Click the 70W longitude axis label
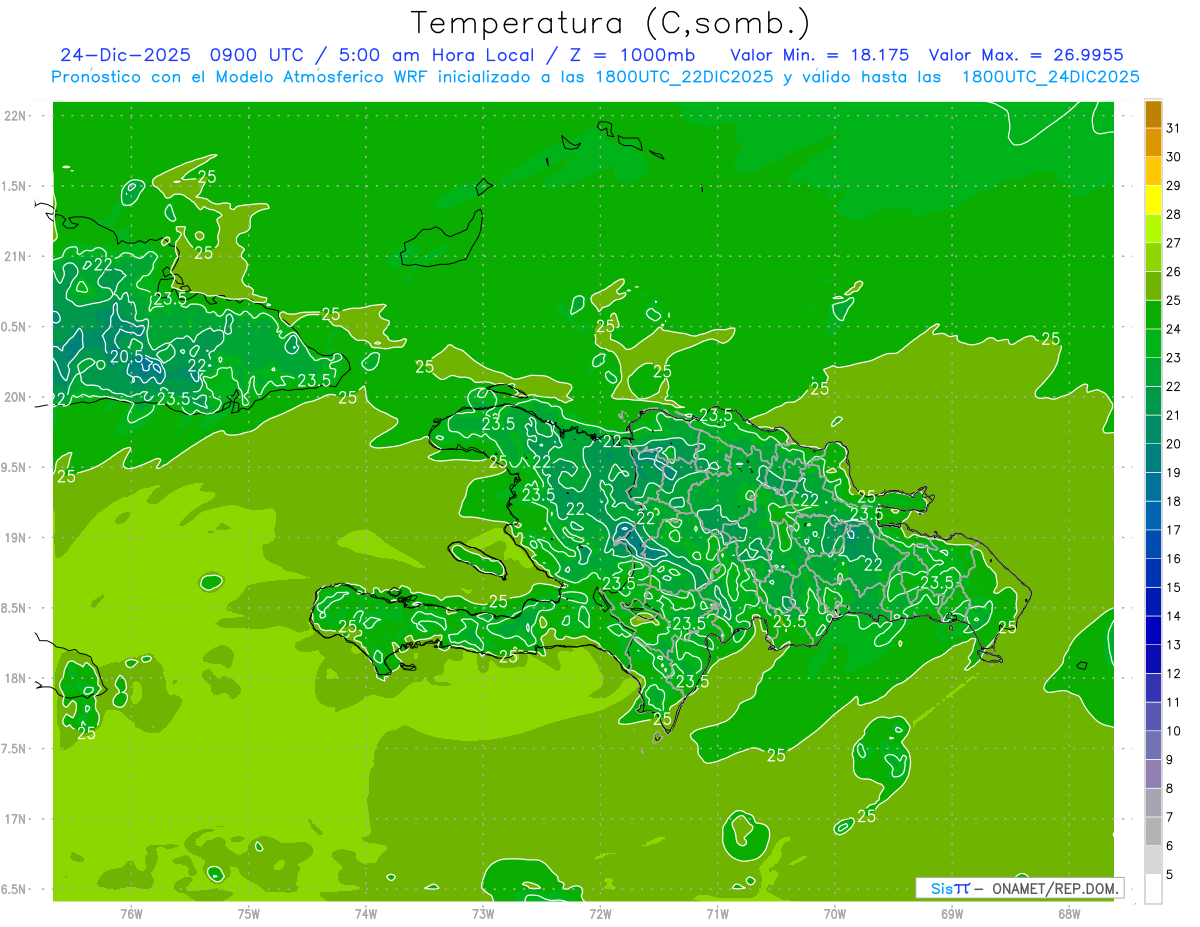This screenshot has height=927, width=1200. pyautogui.click(x=835, y=914)
